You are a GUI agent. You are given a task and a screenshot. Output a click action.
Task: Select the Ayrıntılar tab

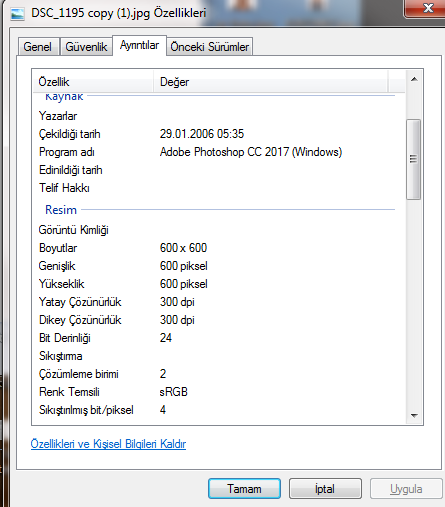coord(139,45)
